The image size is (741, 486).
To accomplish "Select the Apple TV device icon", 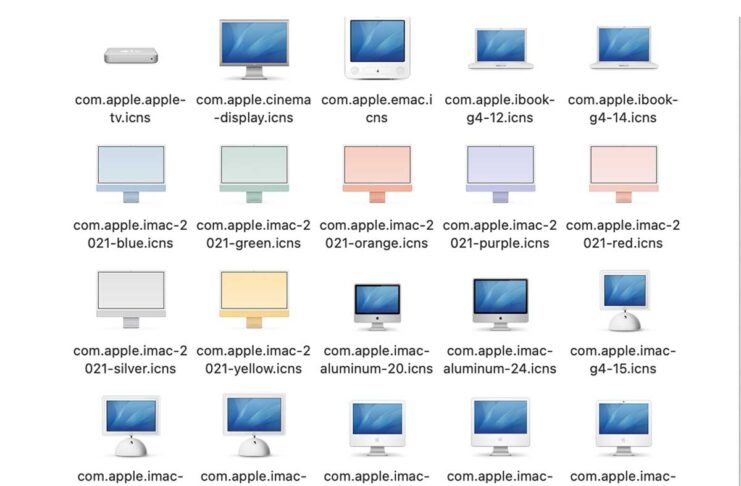I will pos(131,55).
